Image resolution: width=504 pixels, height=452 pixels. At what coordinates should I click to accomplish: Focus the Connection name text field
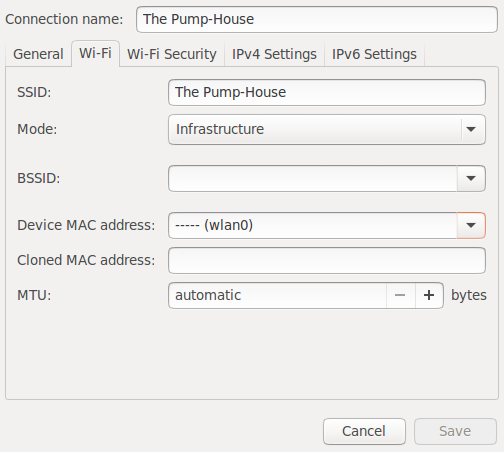click(317, 19)
